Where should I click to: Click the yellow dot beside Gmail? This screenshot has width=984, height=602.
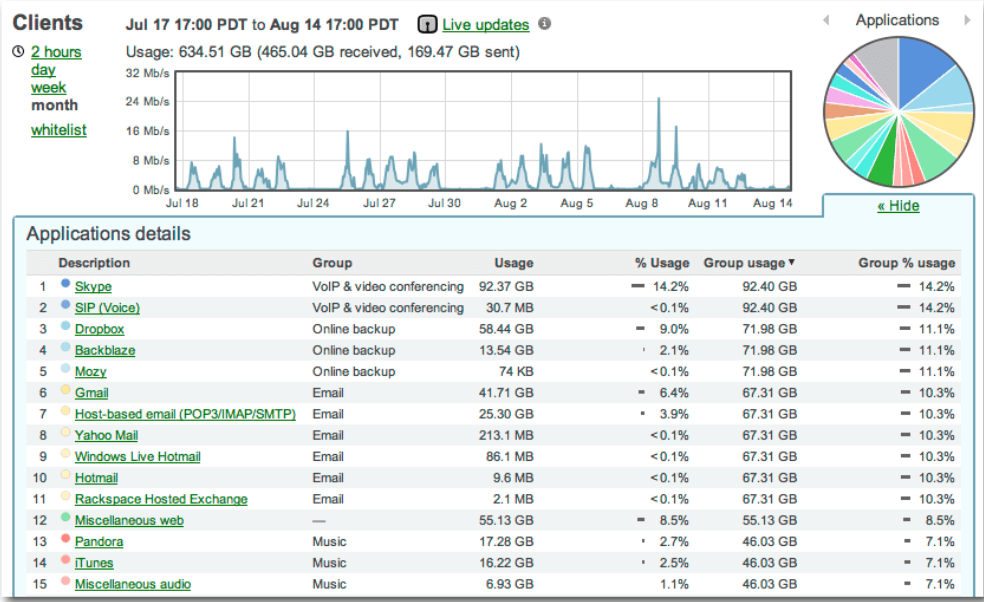click(x=65, y=389)
